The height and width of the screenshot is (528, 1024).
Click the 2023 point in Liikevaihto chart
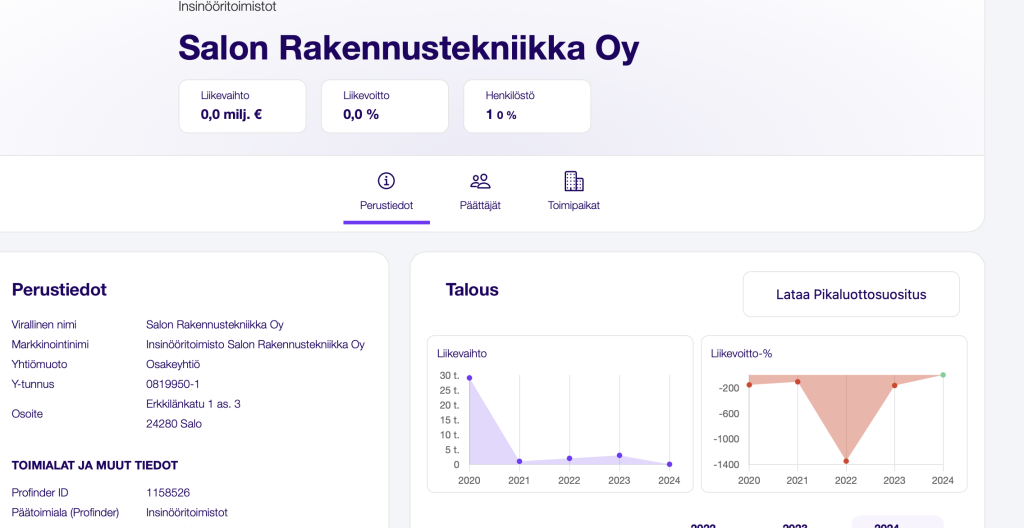619,455
